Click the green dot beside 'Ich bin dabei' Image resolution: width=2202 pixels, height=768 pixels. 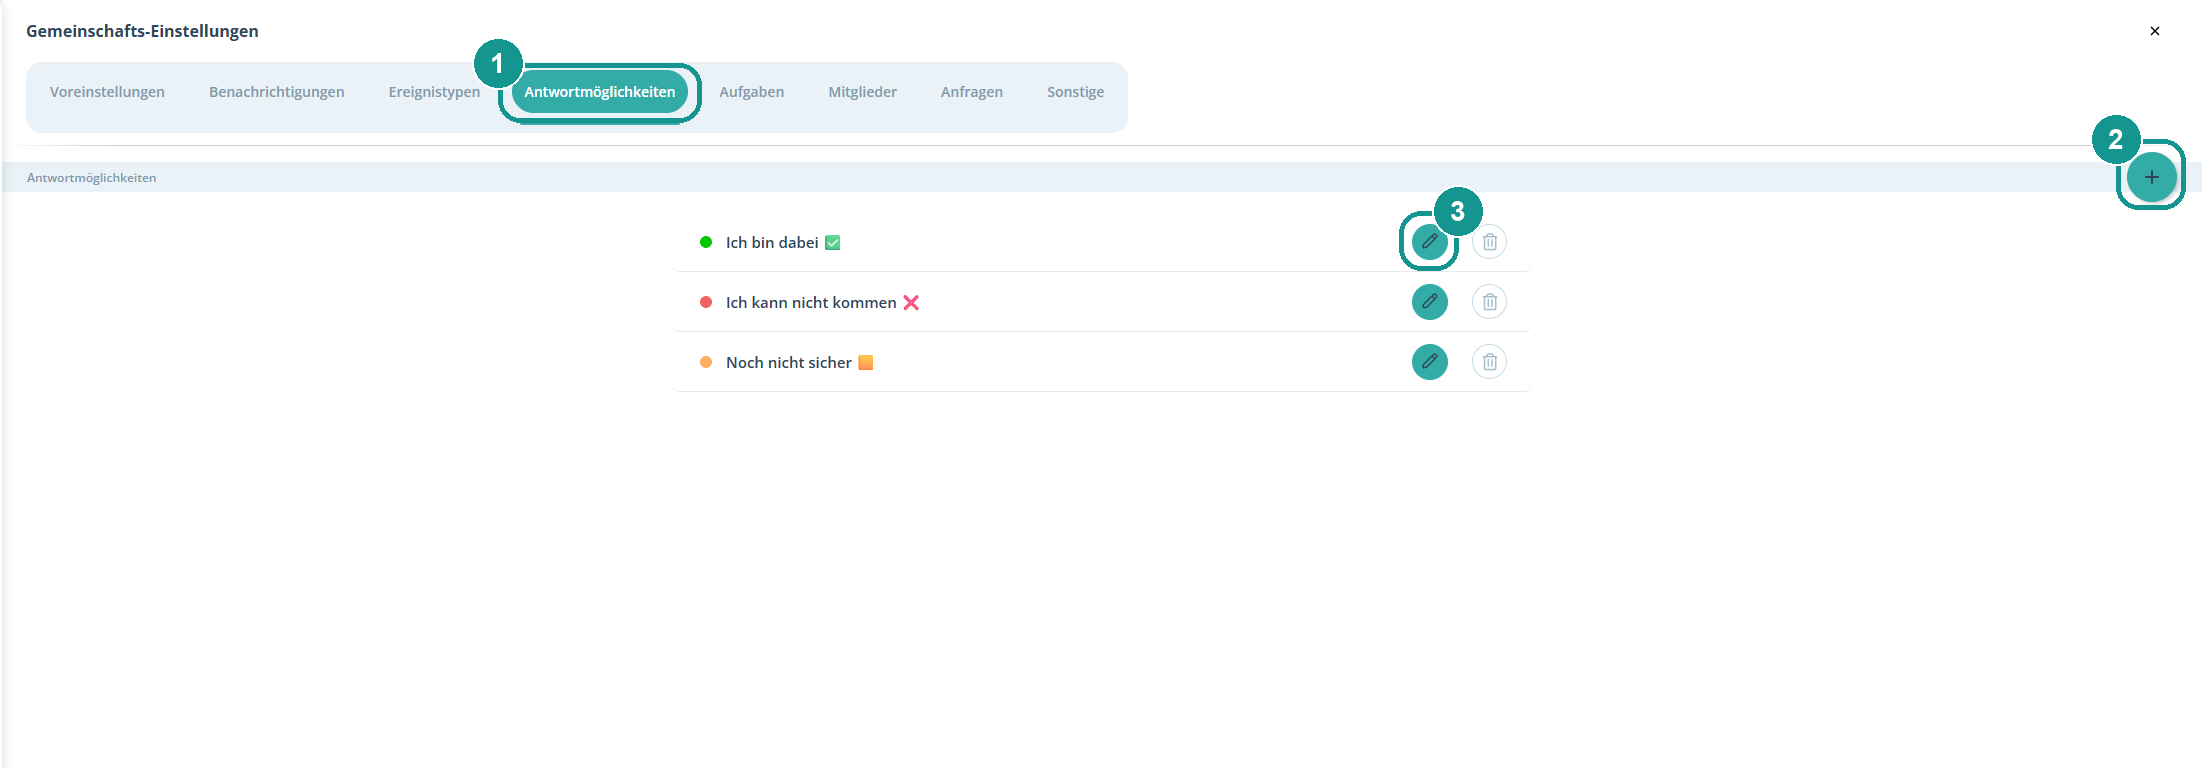point(706,242)
